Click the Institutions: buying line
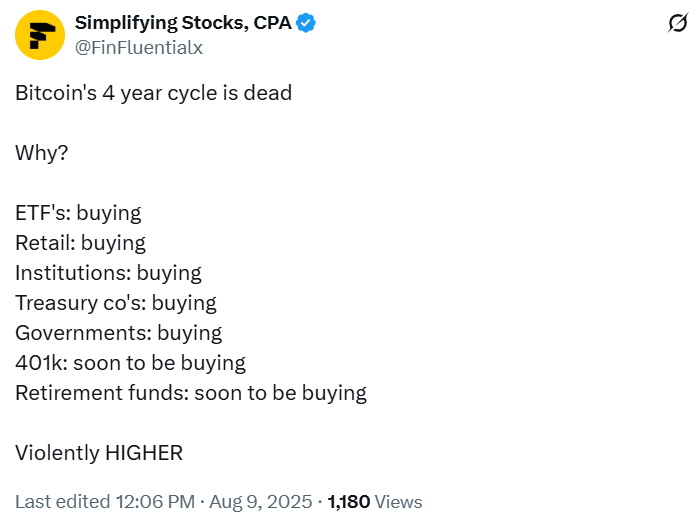 pyautogui.click(x=108, y=273)
